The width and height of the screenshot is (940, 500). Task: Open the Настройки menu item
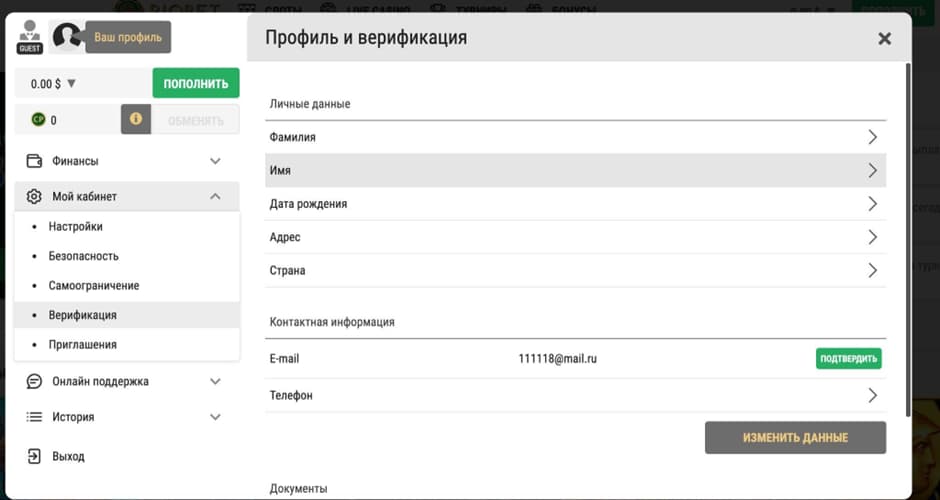click(75, 227)
